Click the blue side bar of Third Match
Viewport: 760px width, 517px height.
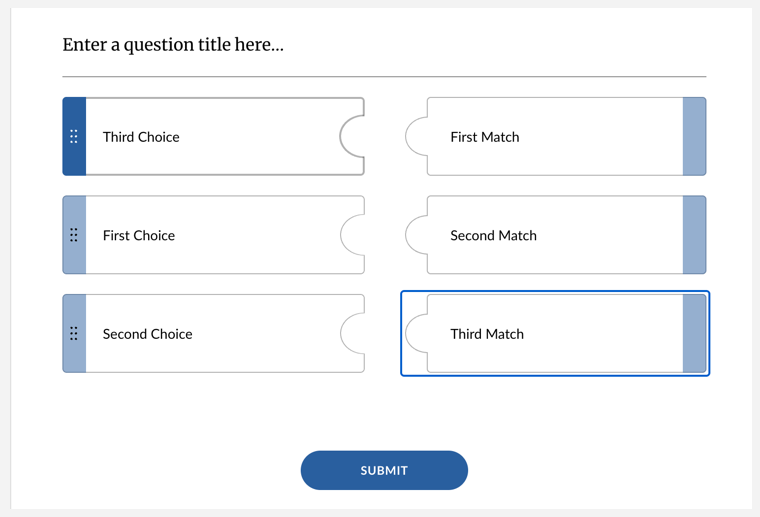(x=694, y=334)
